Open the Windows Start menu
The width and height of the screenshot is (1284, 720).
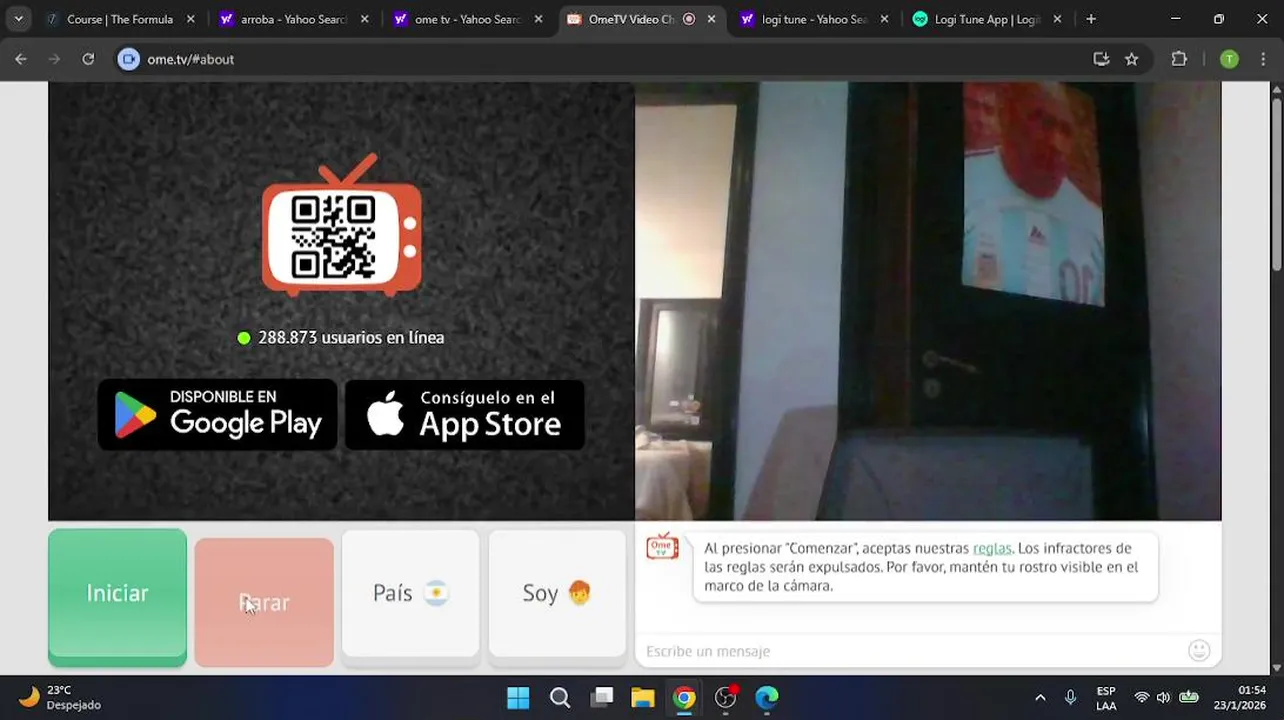518,697
